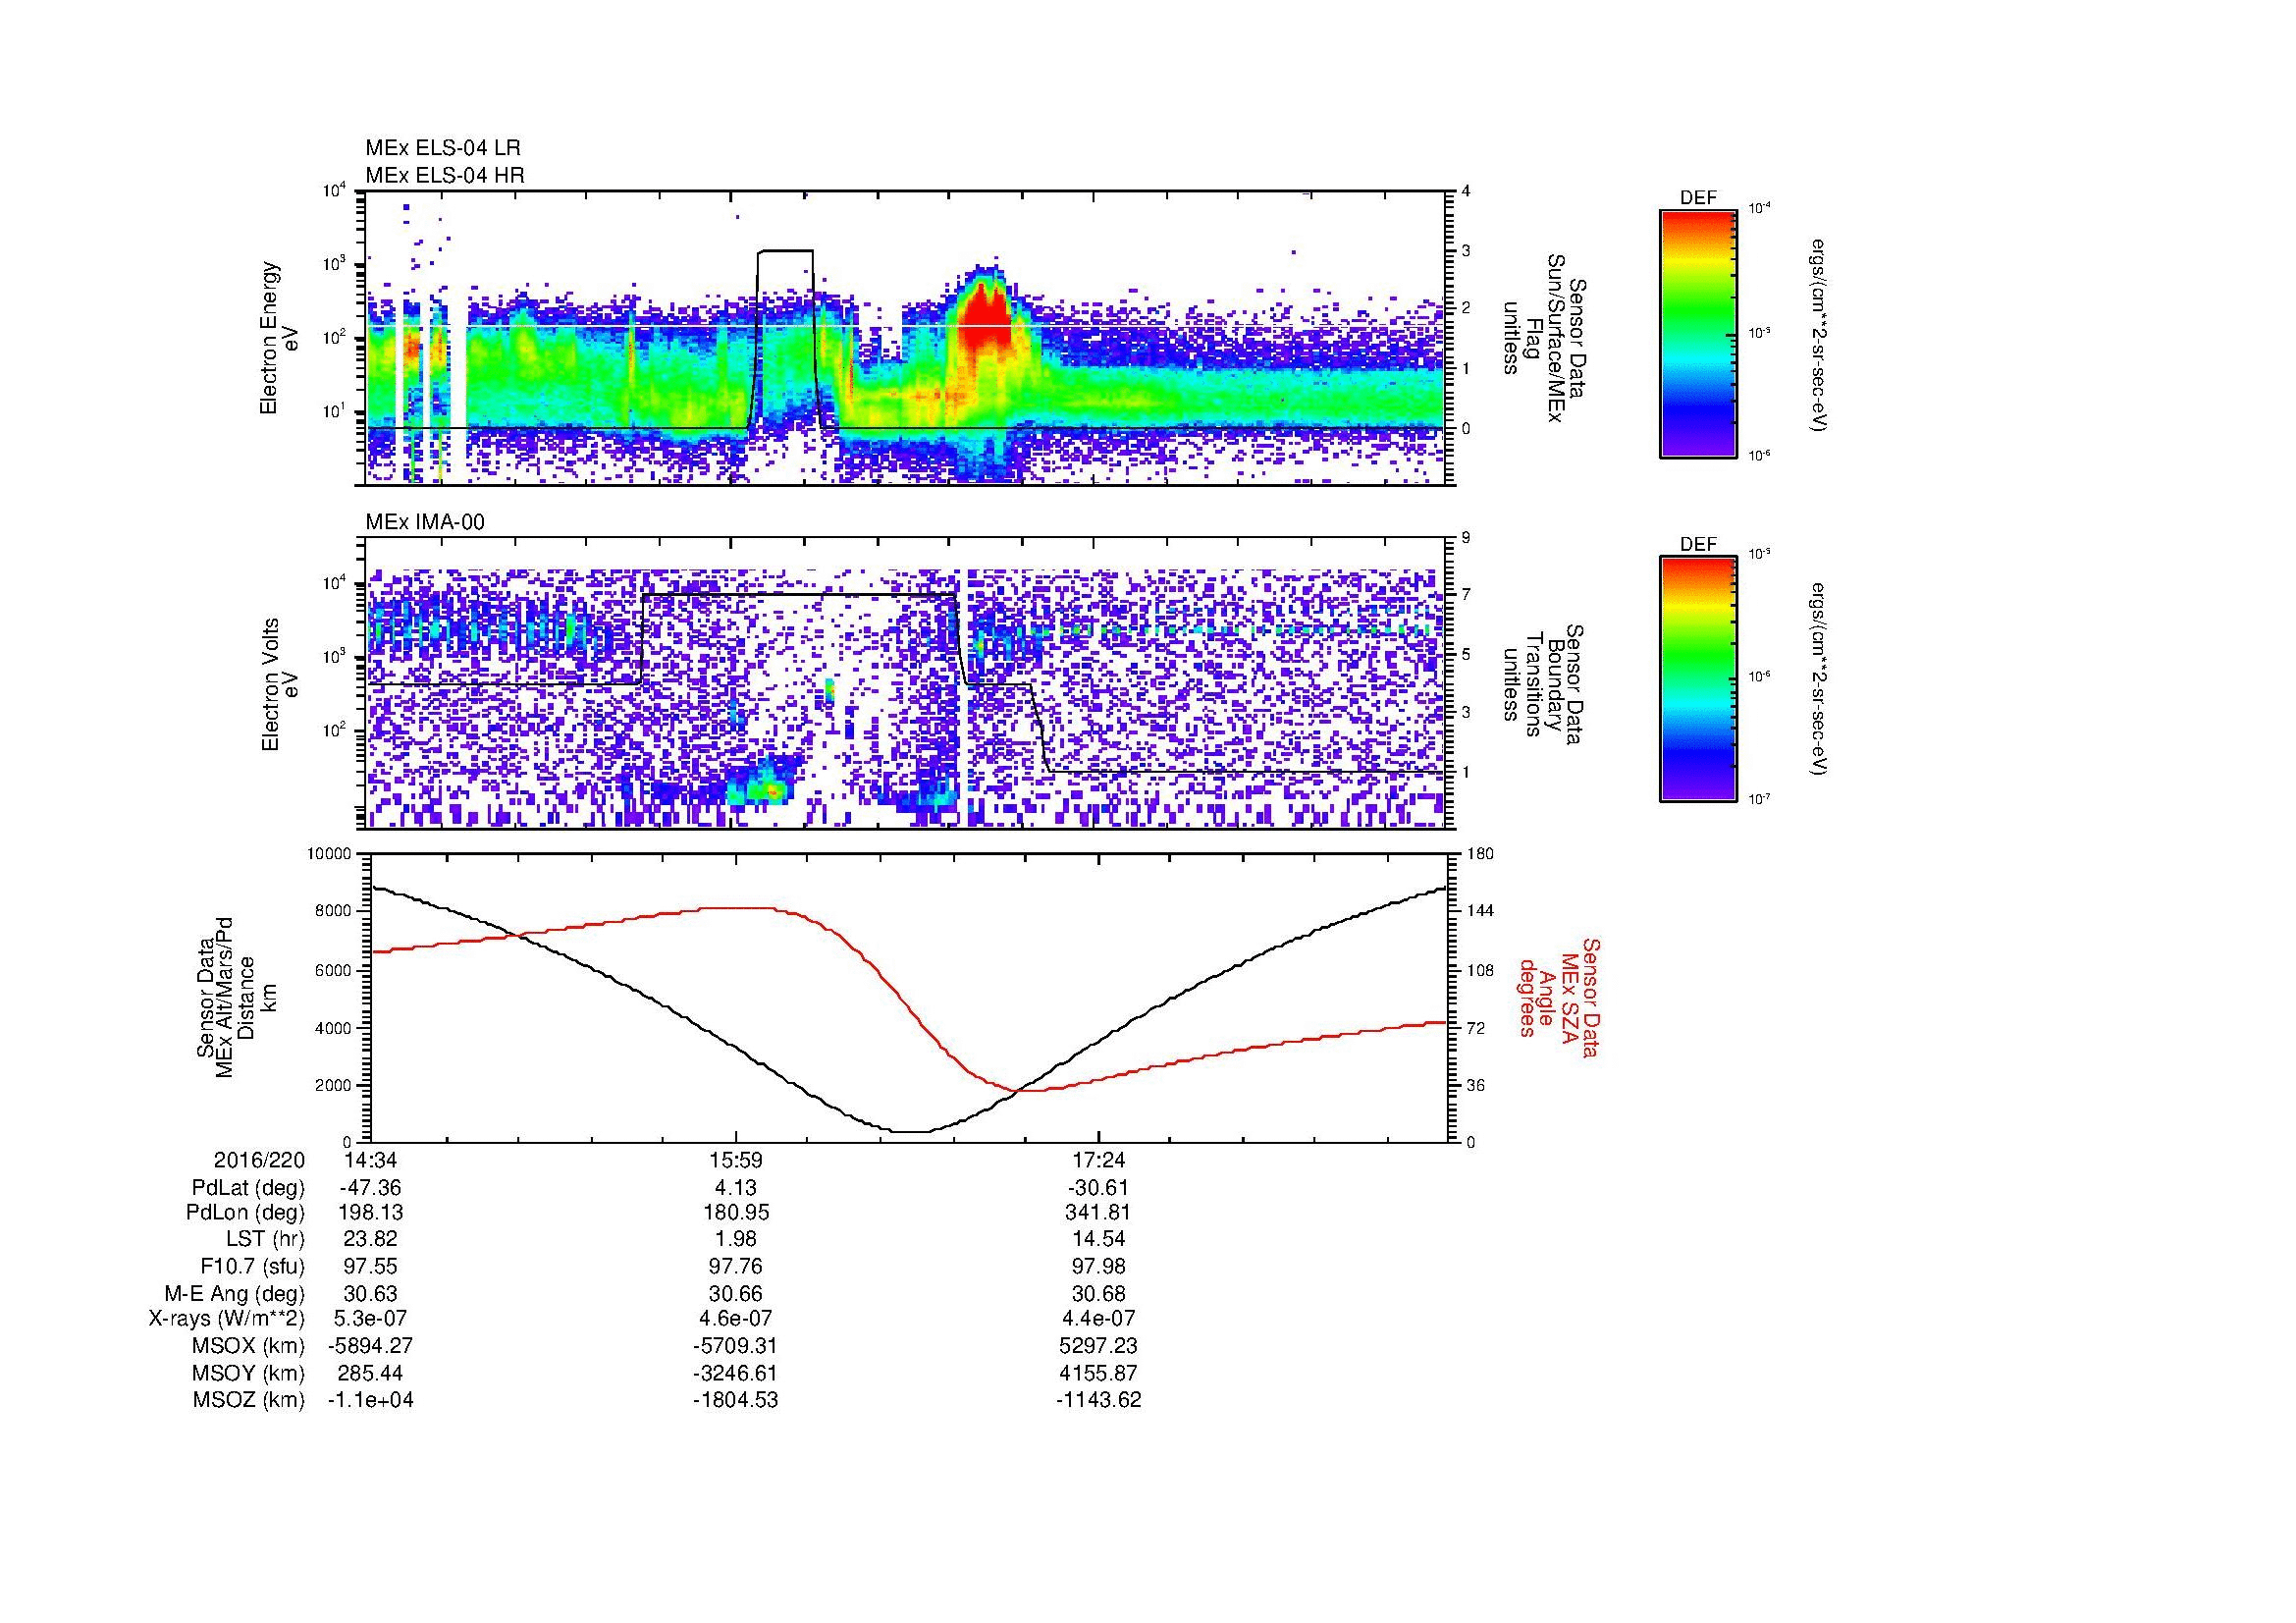Click the PdLat value '-30.61'
2296x1623 pixels.
1099,1188
